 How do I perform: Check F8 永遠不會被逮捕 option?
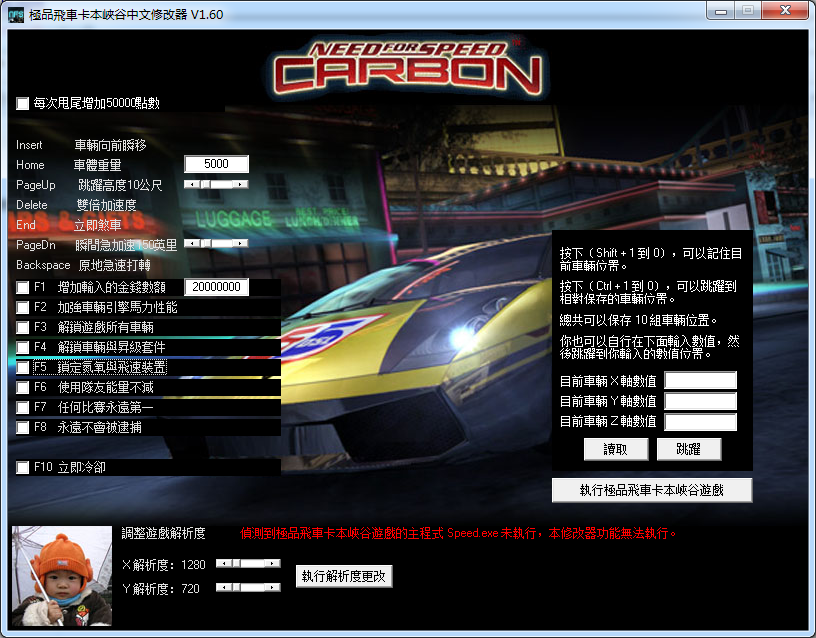(x=22, y=427)
